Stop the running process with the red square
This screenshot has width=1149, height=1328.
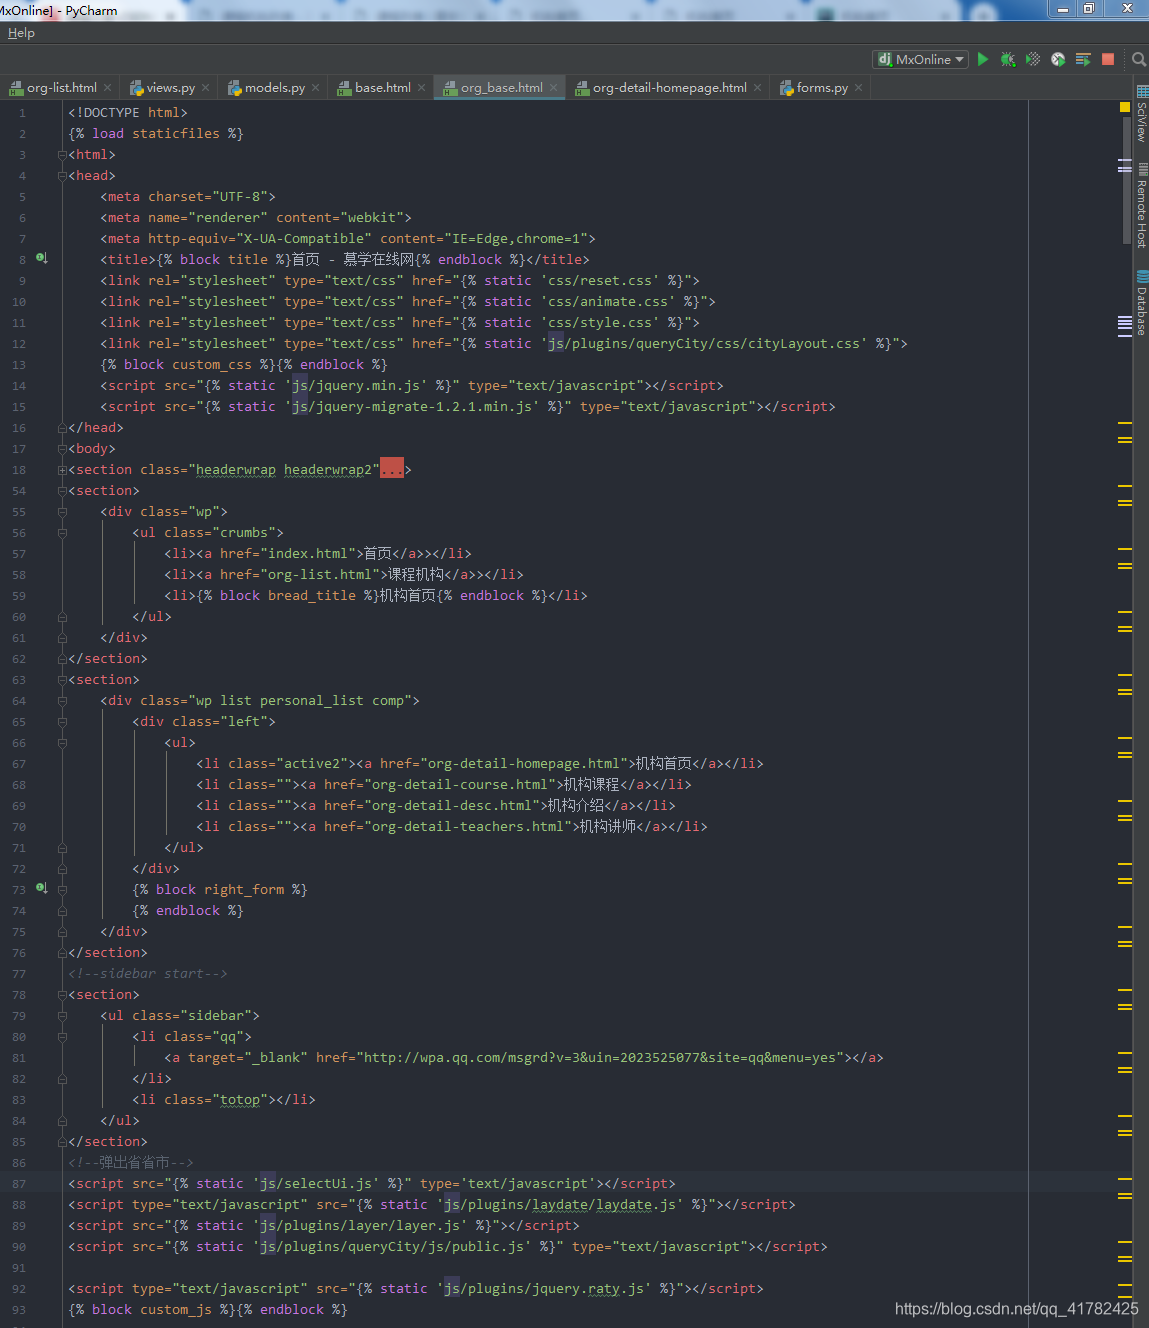pyautogui.click(x=1108, y=59)
